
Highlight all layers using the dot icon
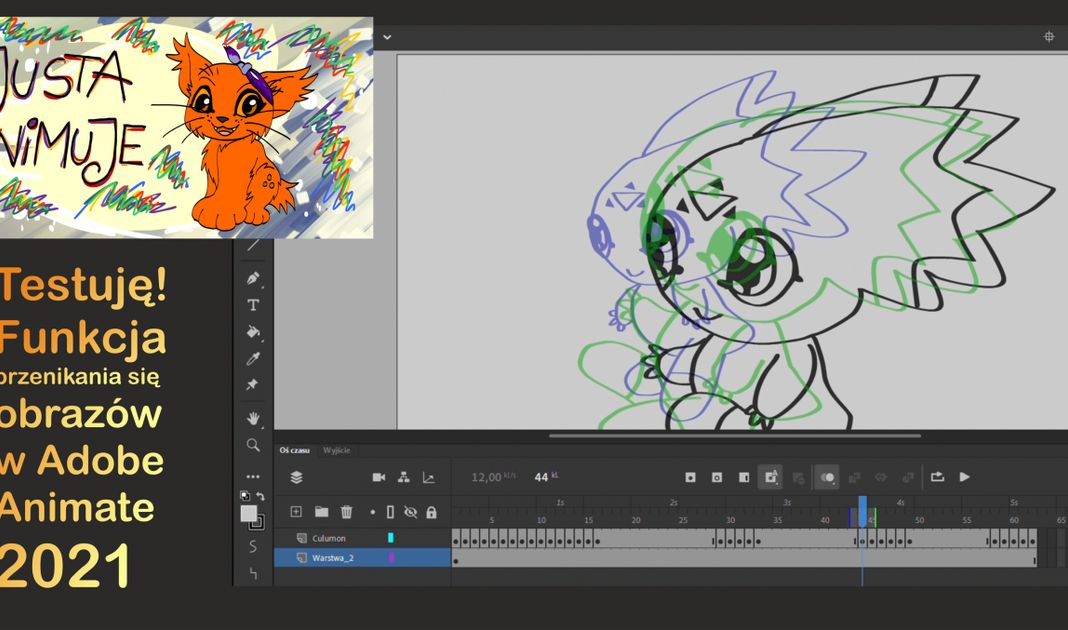click(x=373, y=512)
